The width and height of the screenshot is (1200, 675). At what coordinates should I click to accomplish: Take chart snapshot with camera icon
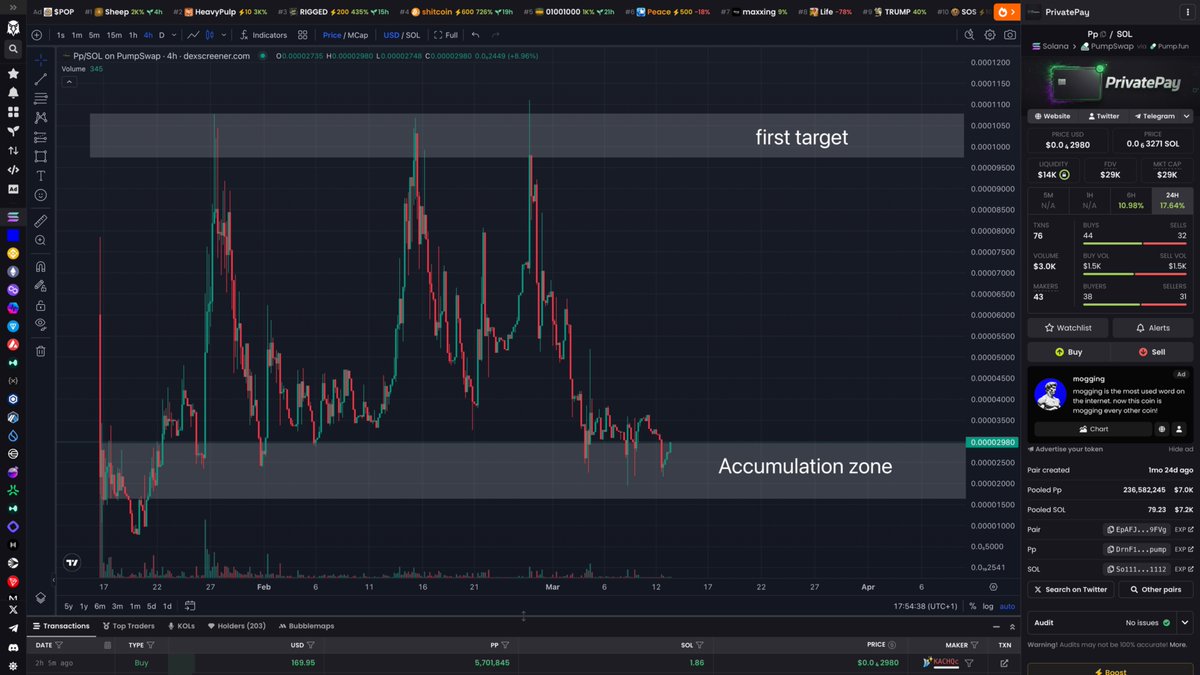1011,34
